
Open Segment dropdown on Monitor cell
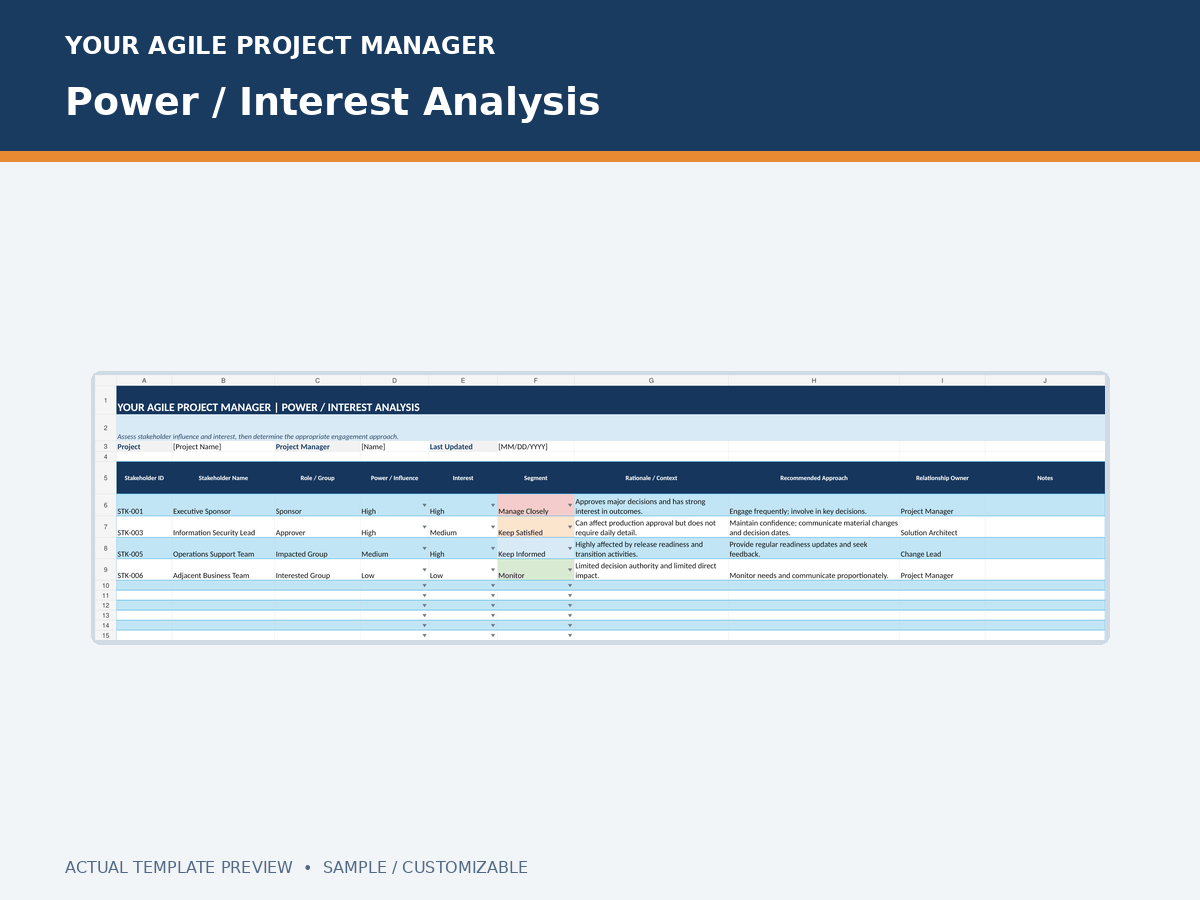(570, 570)
